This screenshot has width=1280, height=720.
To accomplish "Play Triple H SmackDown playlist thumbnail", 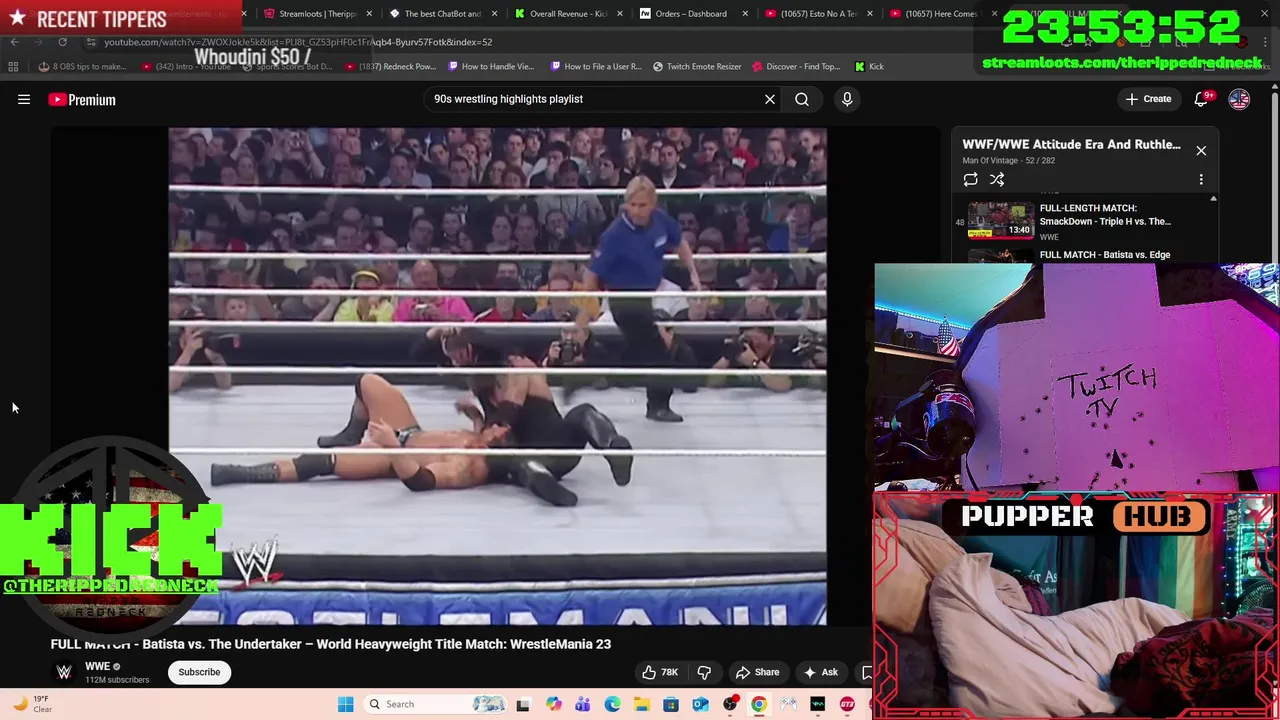I will pos(1001,221).
